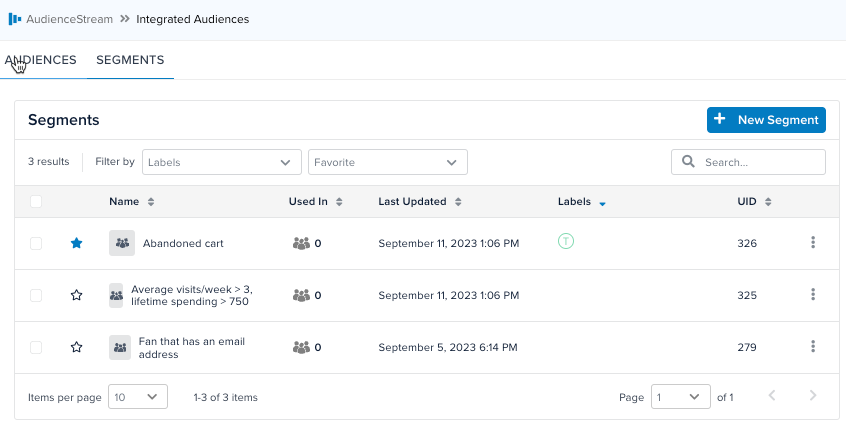Unfavorite the Abandoned cart segment star
Image resolution: width=846 pixels, height=424 pixels.
click(76, 243)
